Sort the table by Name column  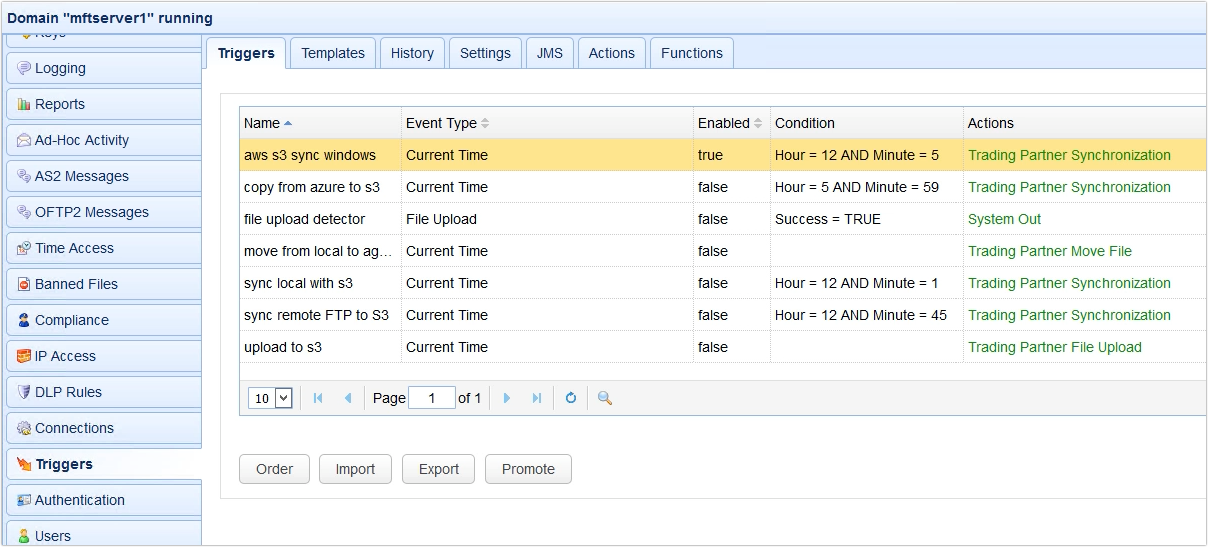263,123
